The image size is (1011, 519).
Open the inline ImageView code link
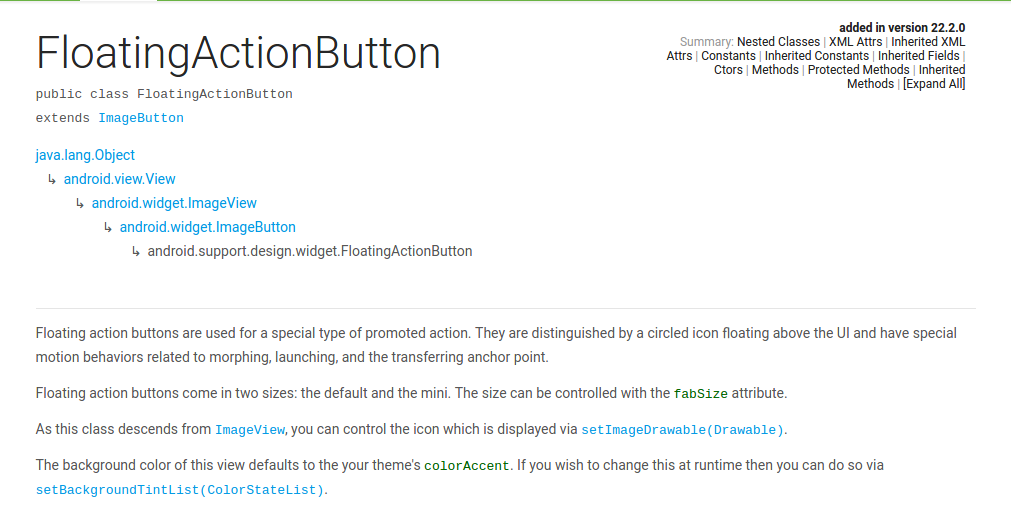250,430
